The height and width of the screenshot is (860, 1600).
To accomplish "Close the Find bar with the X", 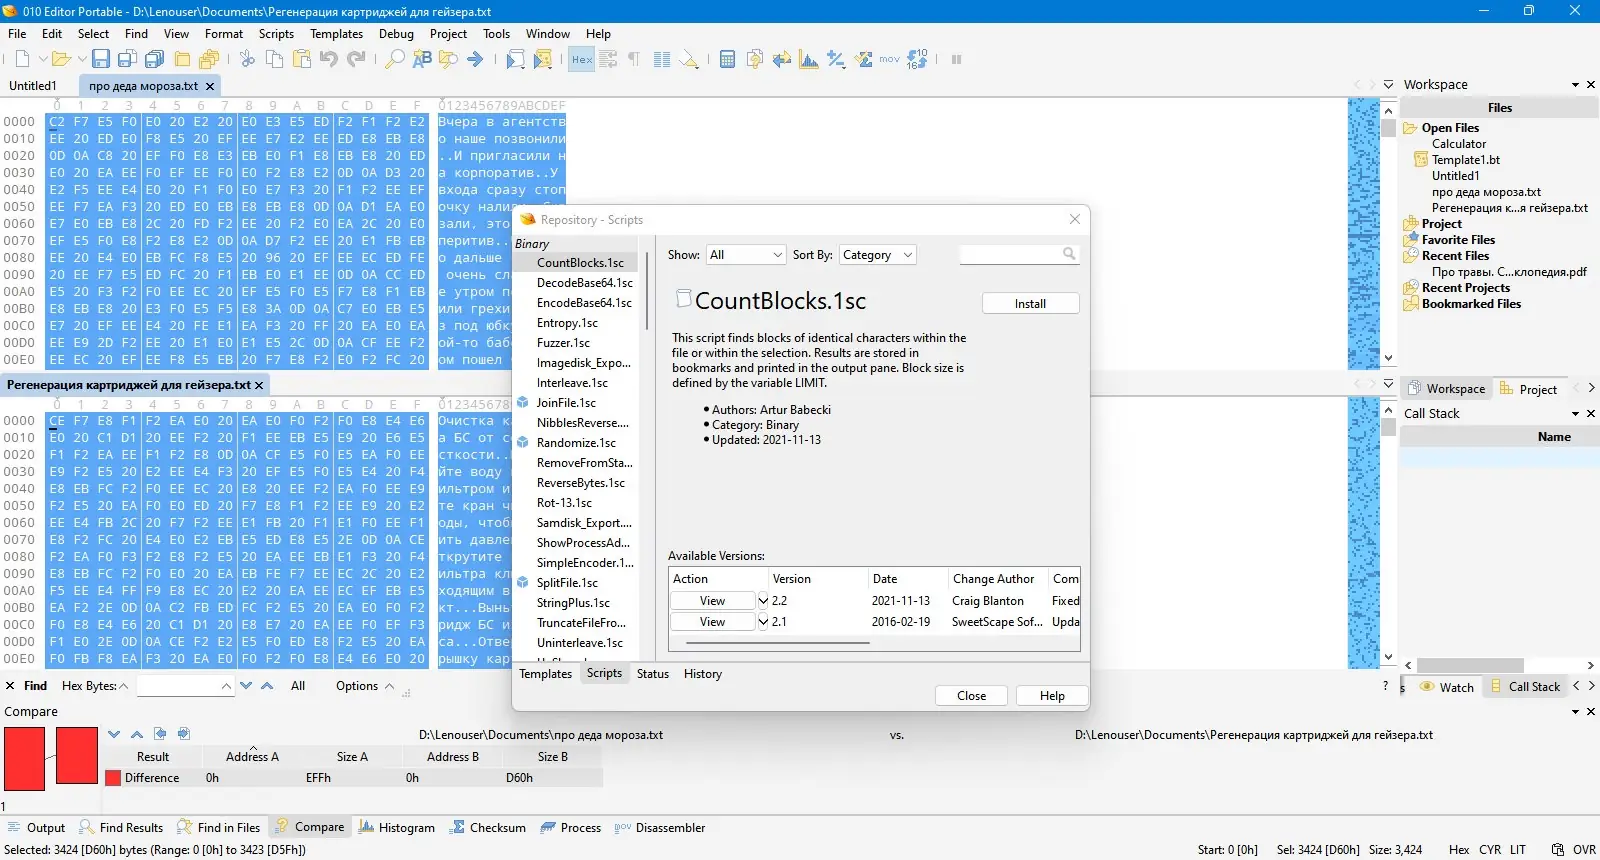I will click(10, 686).
